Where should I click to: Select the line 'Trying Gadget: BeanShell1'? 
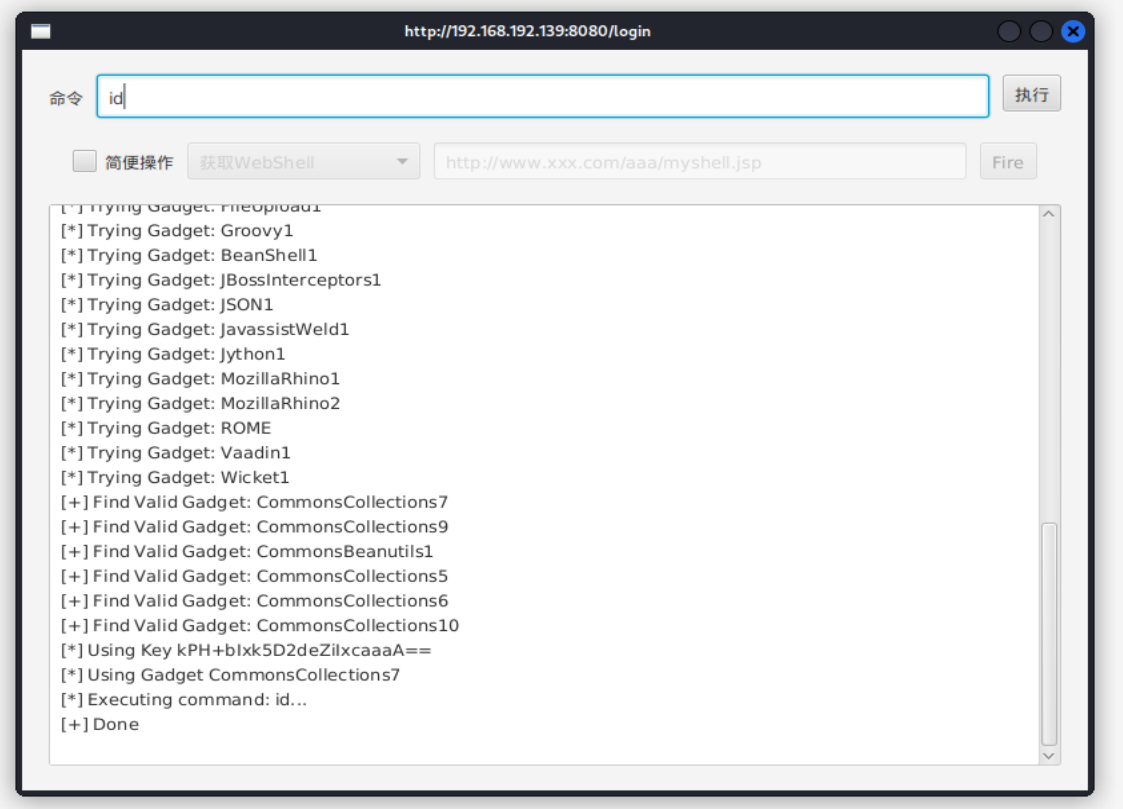click(188, 255)
